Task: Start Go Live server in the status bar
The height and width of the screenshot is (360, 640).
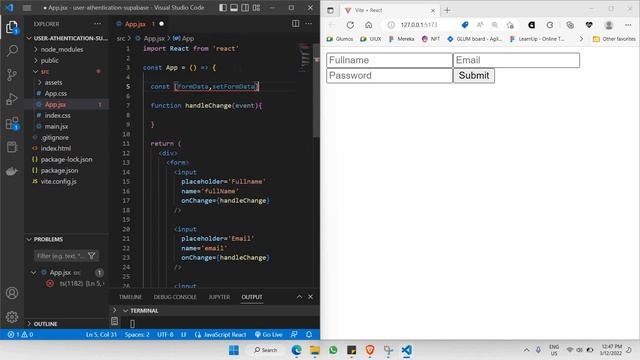Action: pyautogui.click(x=269, y=334)
